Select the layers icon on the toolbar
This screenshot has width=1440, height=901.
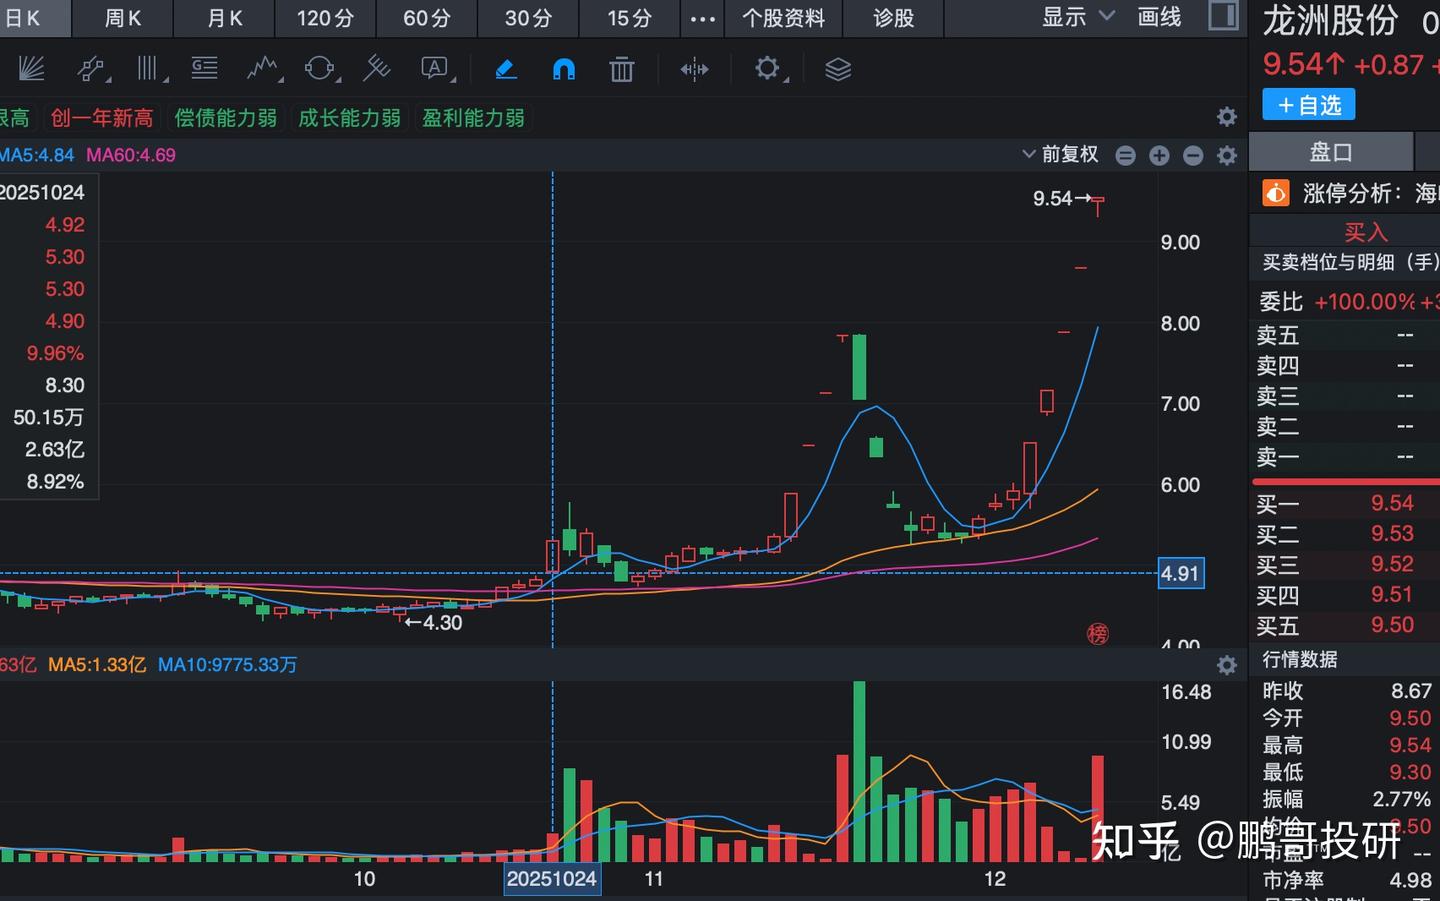coord(837,68)
